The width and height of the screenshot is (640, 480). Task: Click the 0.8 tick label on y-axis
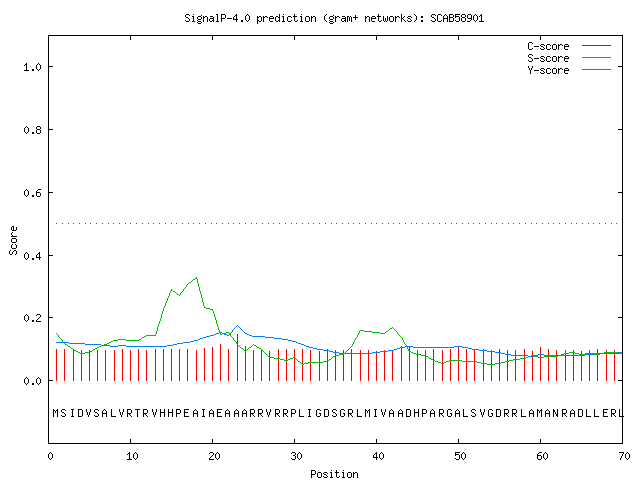point(32,130)
